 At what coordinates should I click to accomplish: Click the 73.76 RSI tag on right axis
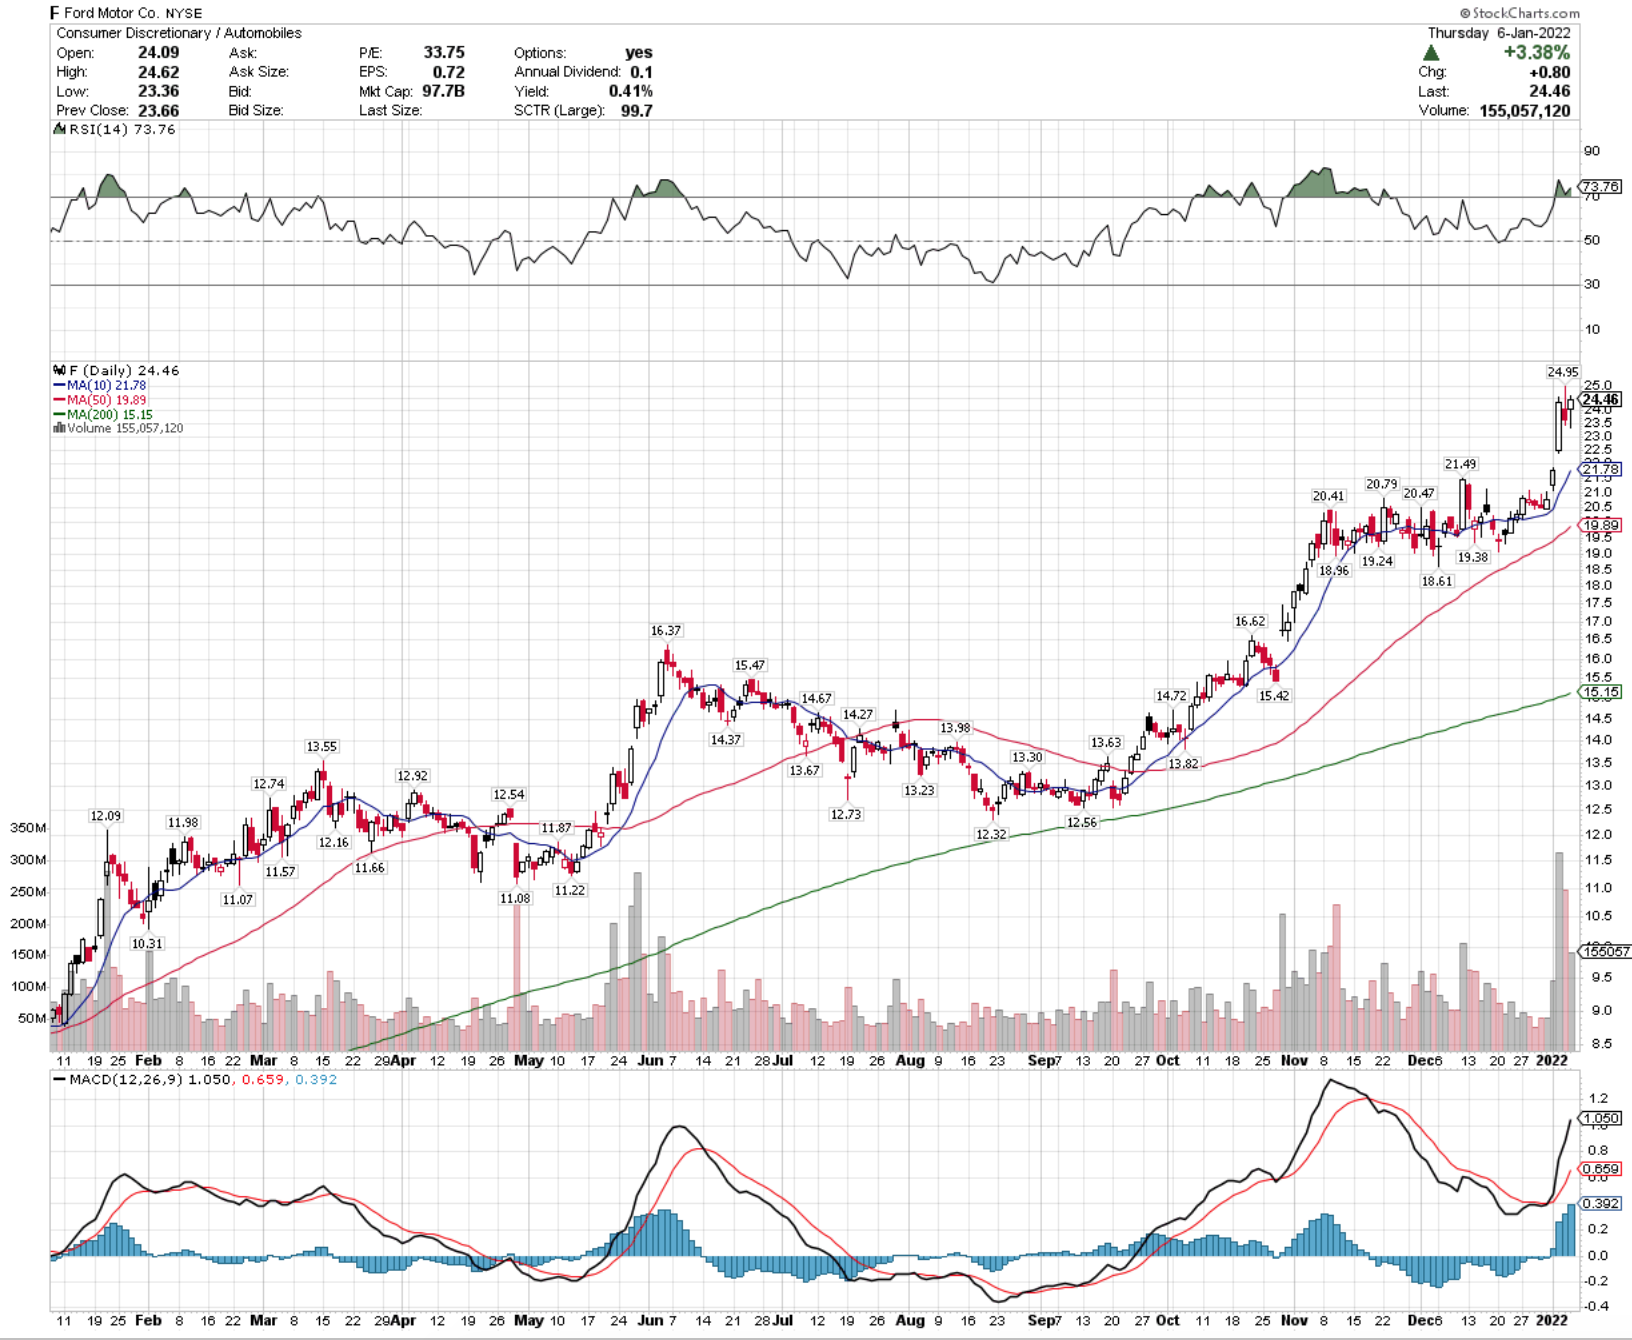(x=1600, y=187)
